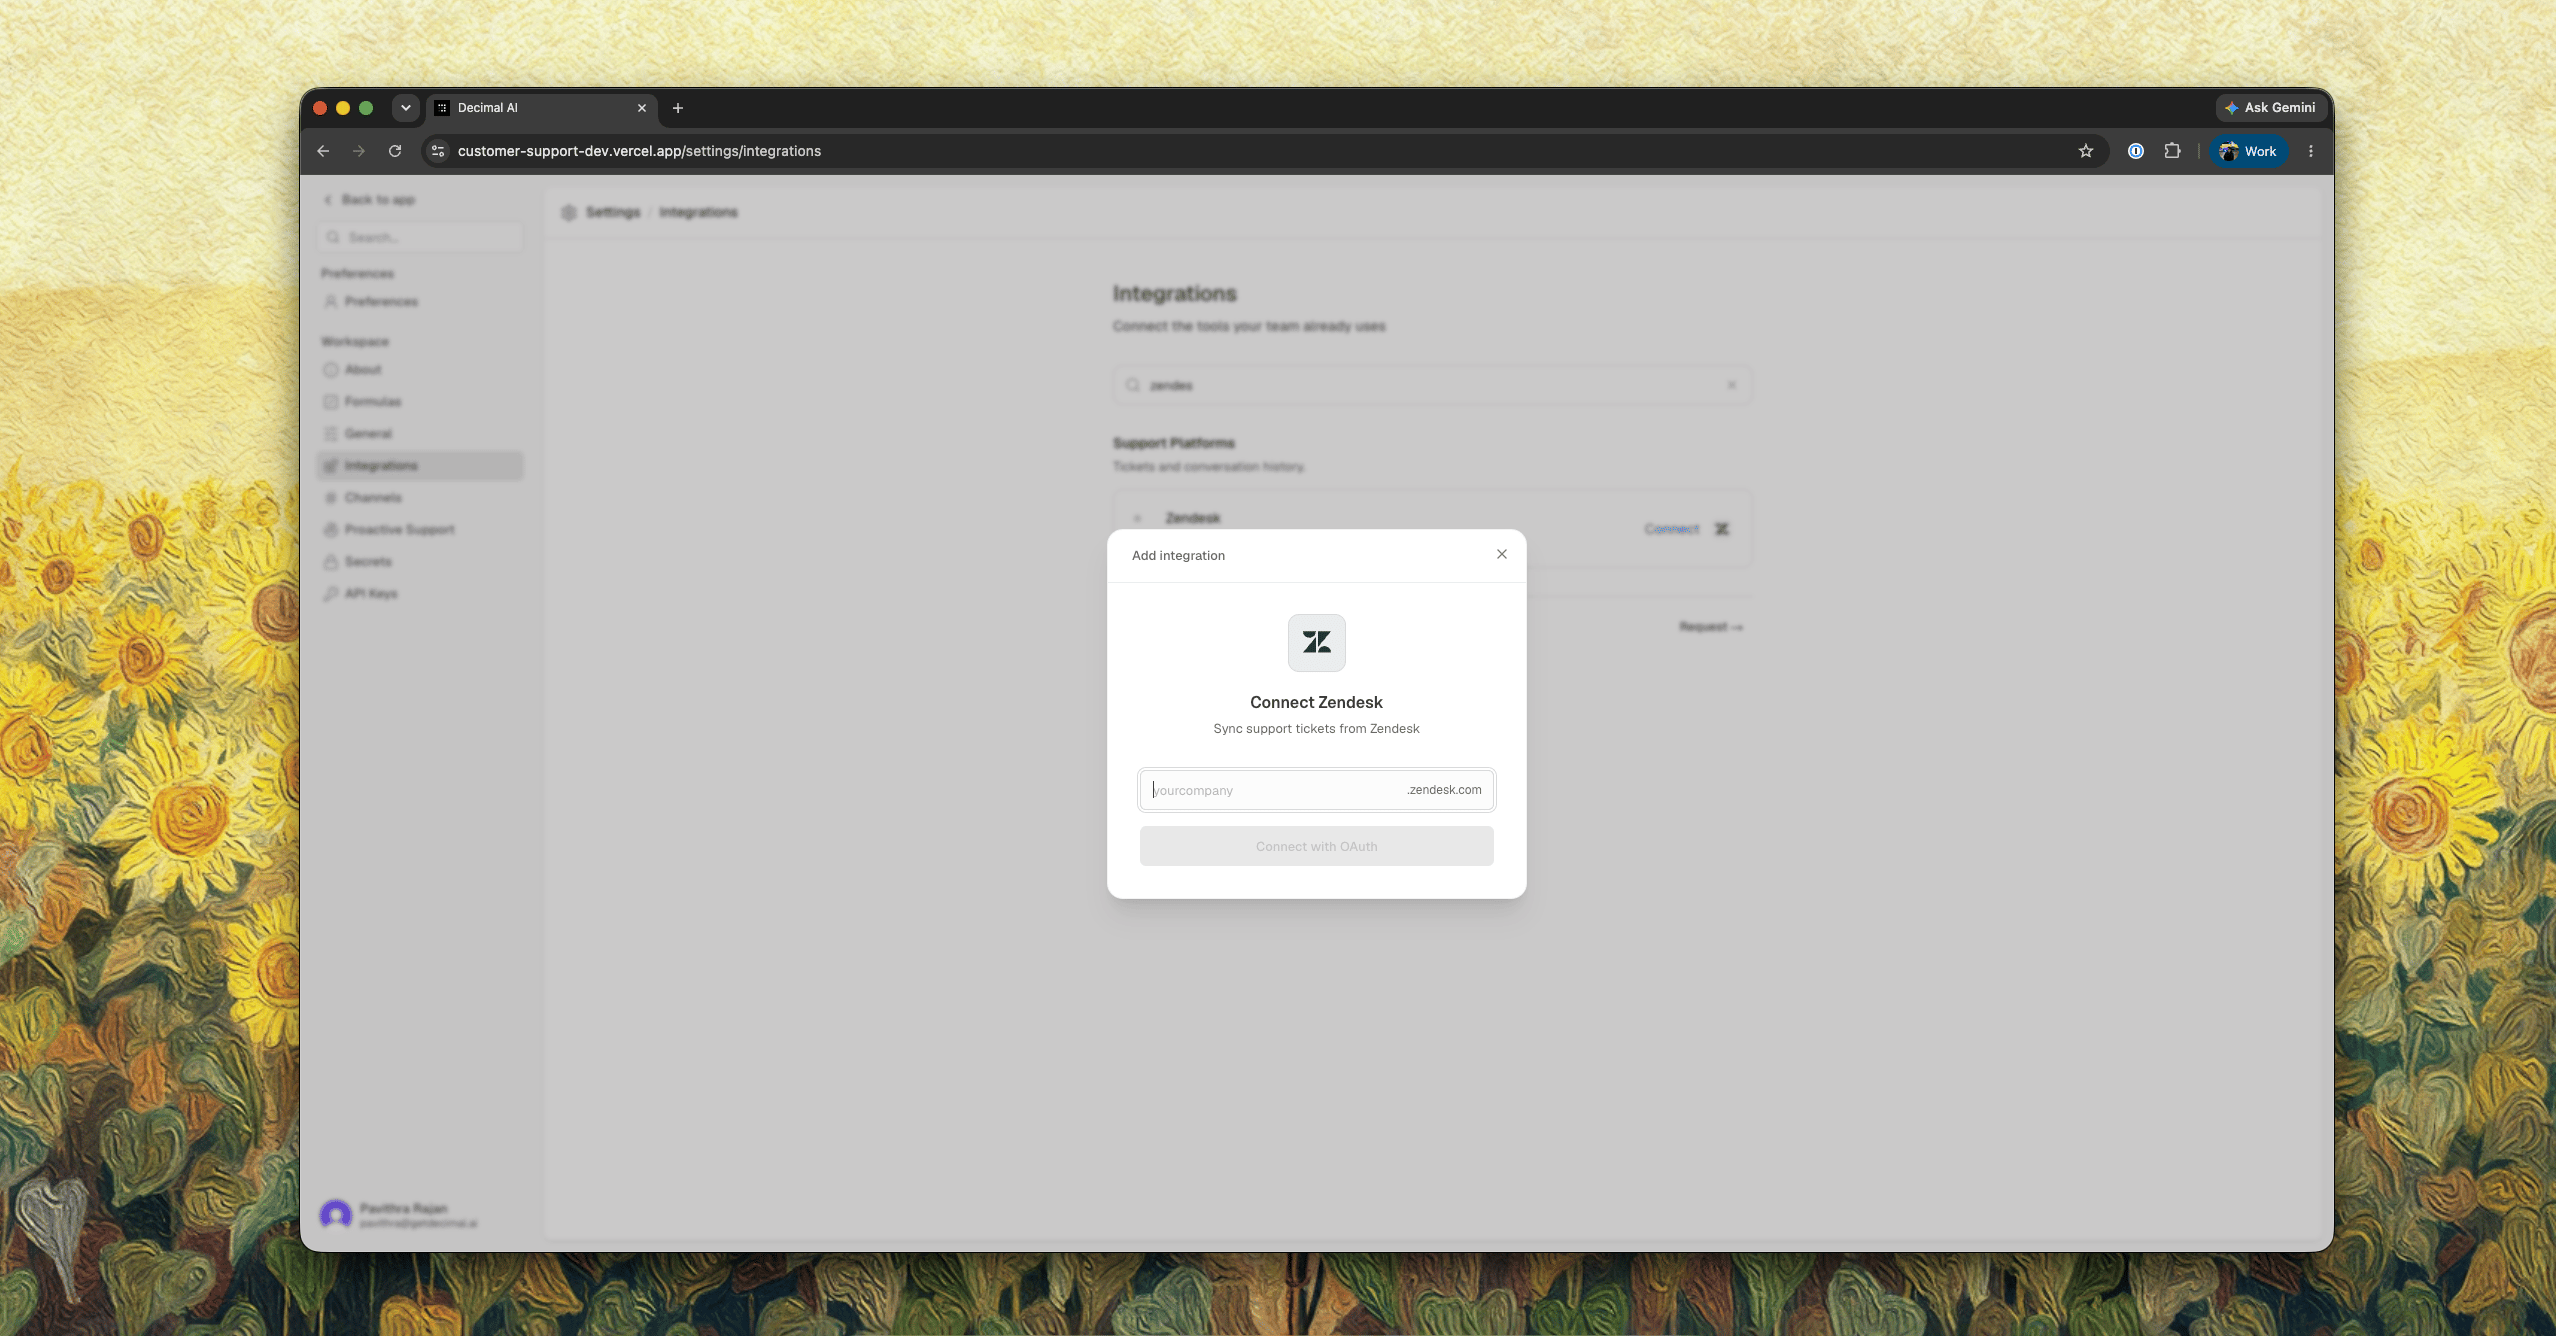
Task: Click the Proactive Support icon in sidebar
Action: (x=330, y=530)
